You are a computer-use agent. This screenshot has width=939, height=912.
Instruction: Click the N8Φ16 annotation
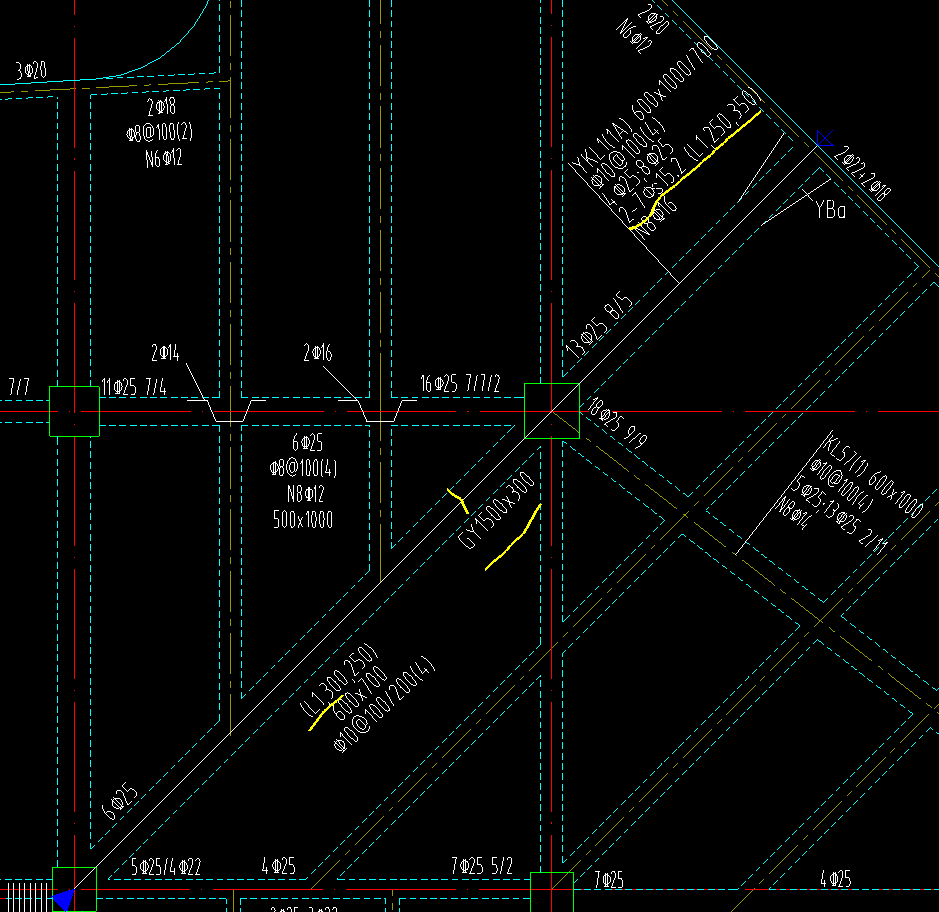[655, 218]
